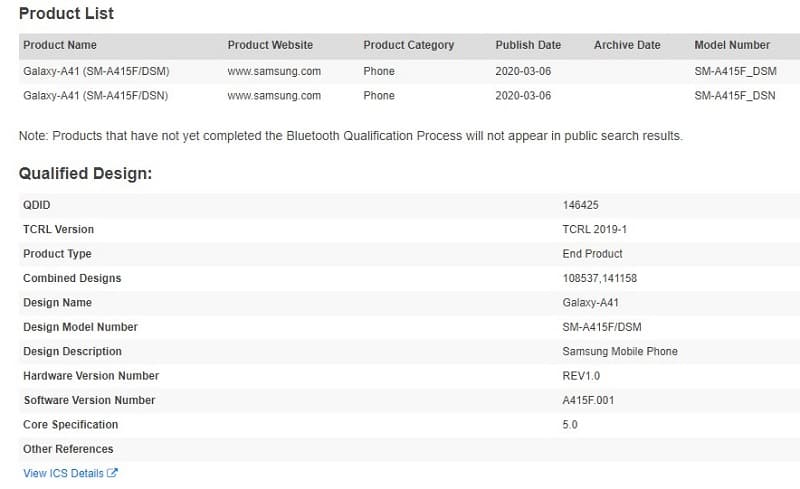Select hardware version REV1.0
Screen dimensions: 800x489
point(581,376)
